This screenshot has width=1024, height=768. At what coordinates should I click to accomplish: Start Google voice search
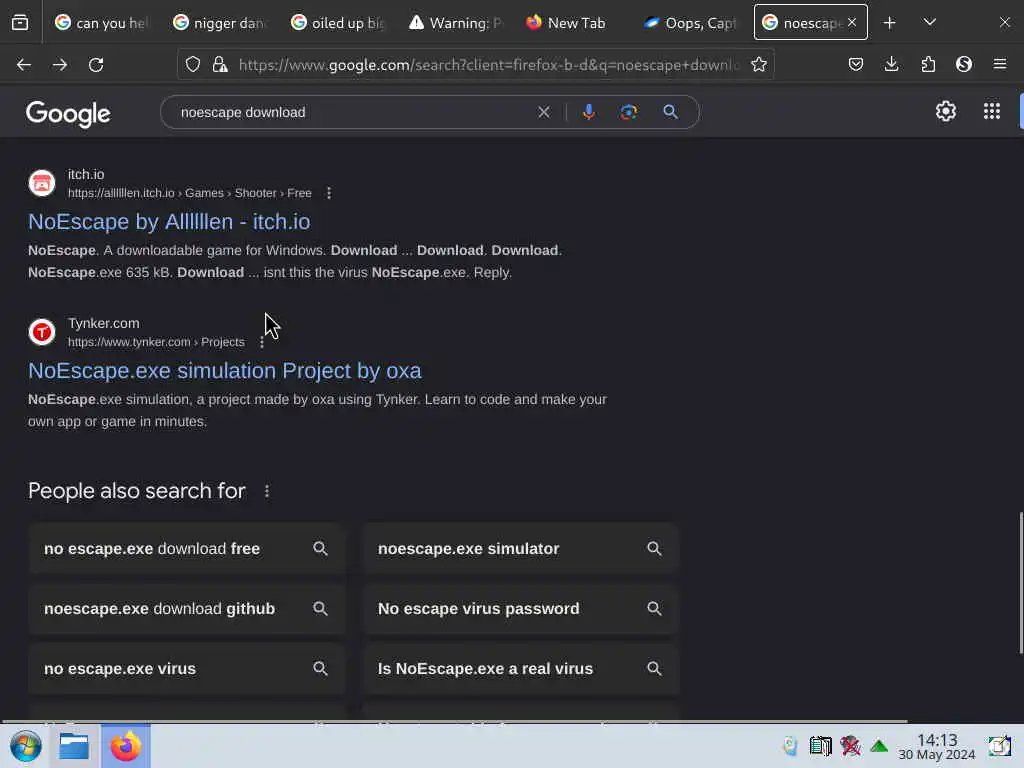click(588, 112)
